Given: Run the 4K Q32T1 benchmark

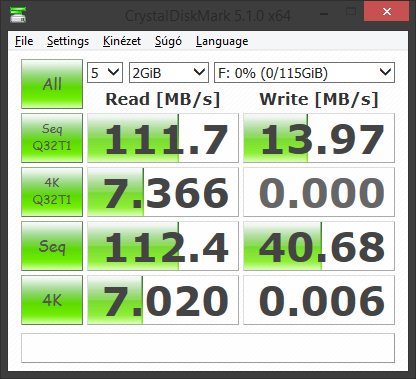Looking at the screenshot, I should (x=52, y=192).
